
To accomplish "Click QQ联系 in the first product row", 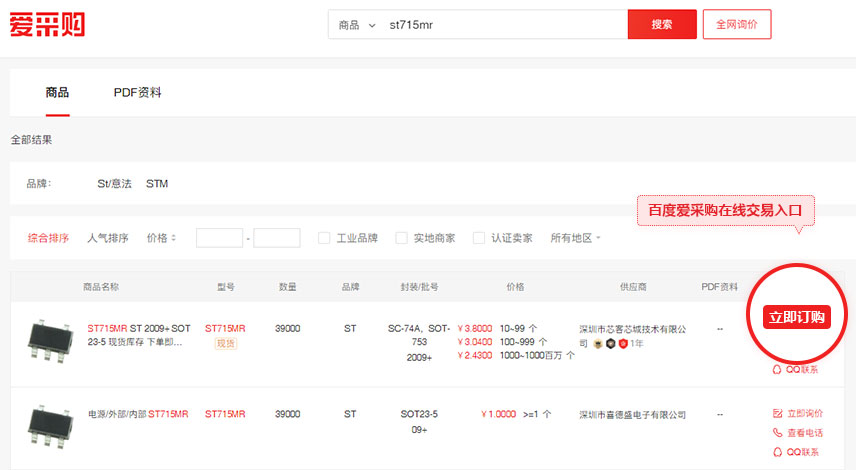I will tap(795, 370).
